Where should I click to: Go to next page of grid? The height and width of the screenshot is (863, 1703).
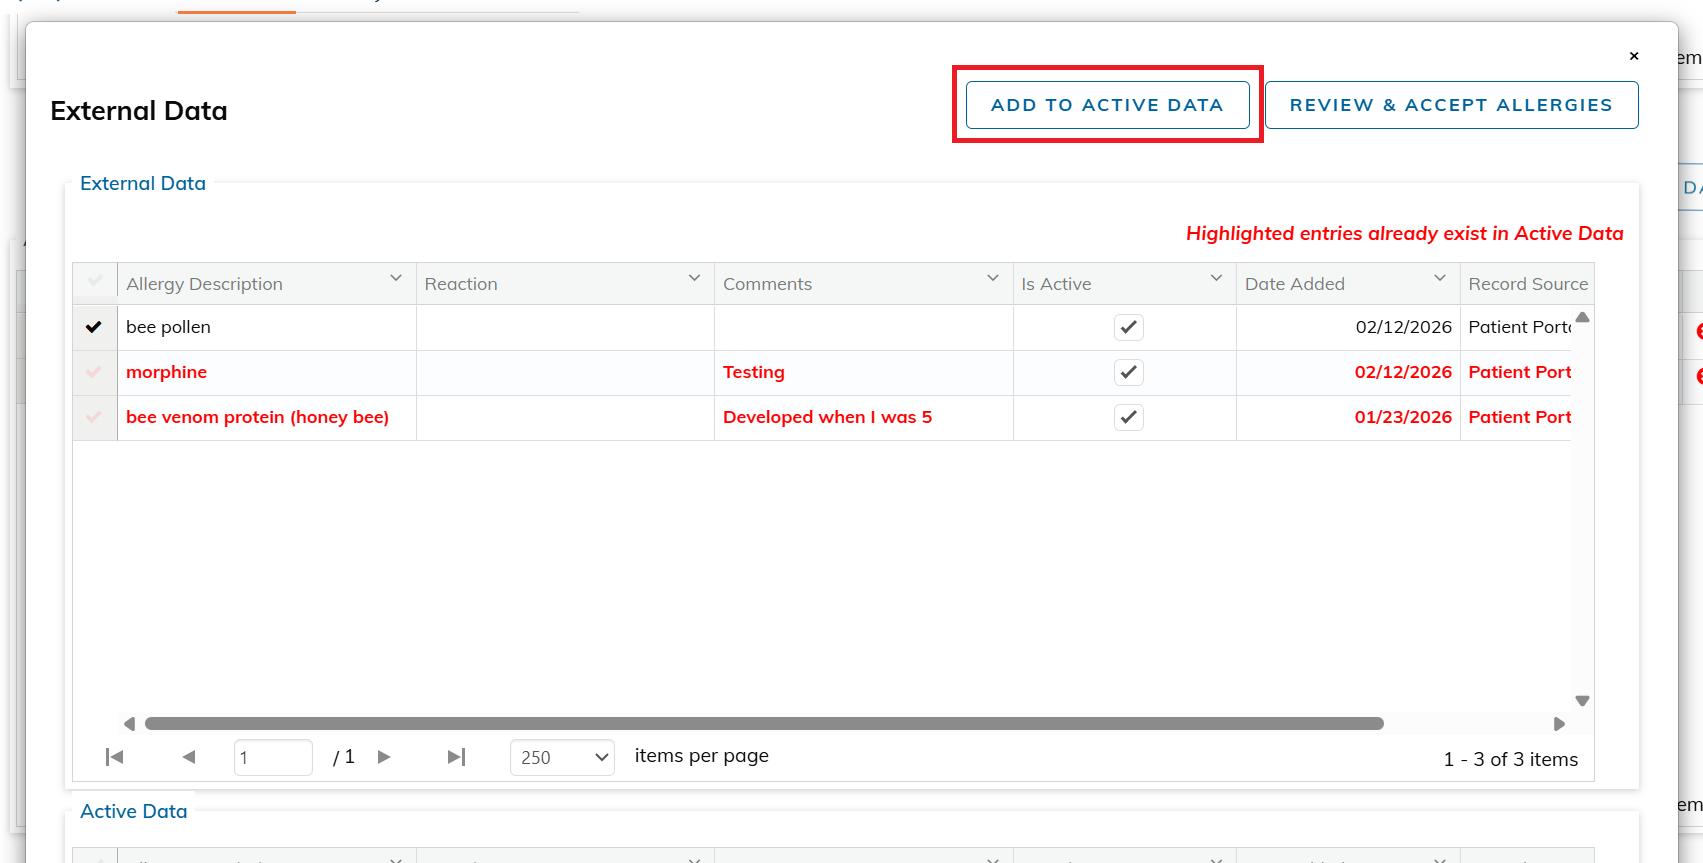384,757
